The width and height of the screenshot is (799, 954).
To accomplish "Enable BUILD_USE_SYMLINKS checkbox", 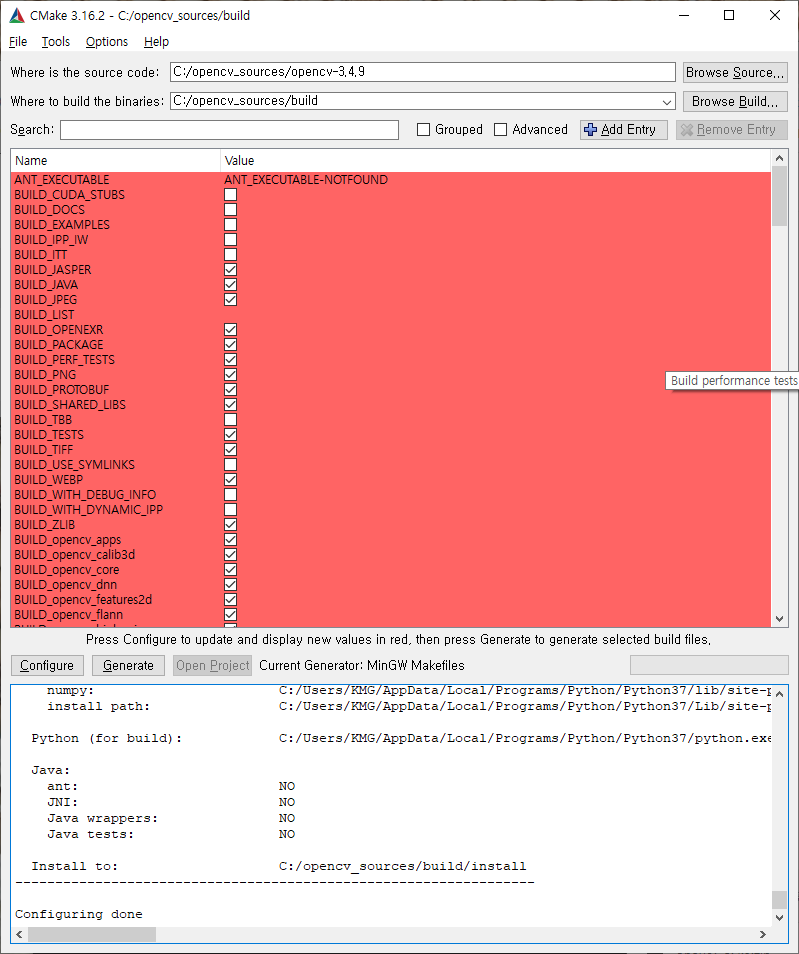I will tap(231, 465).
